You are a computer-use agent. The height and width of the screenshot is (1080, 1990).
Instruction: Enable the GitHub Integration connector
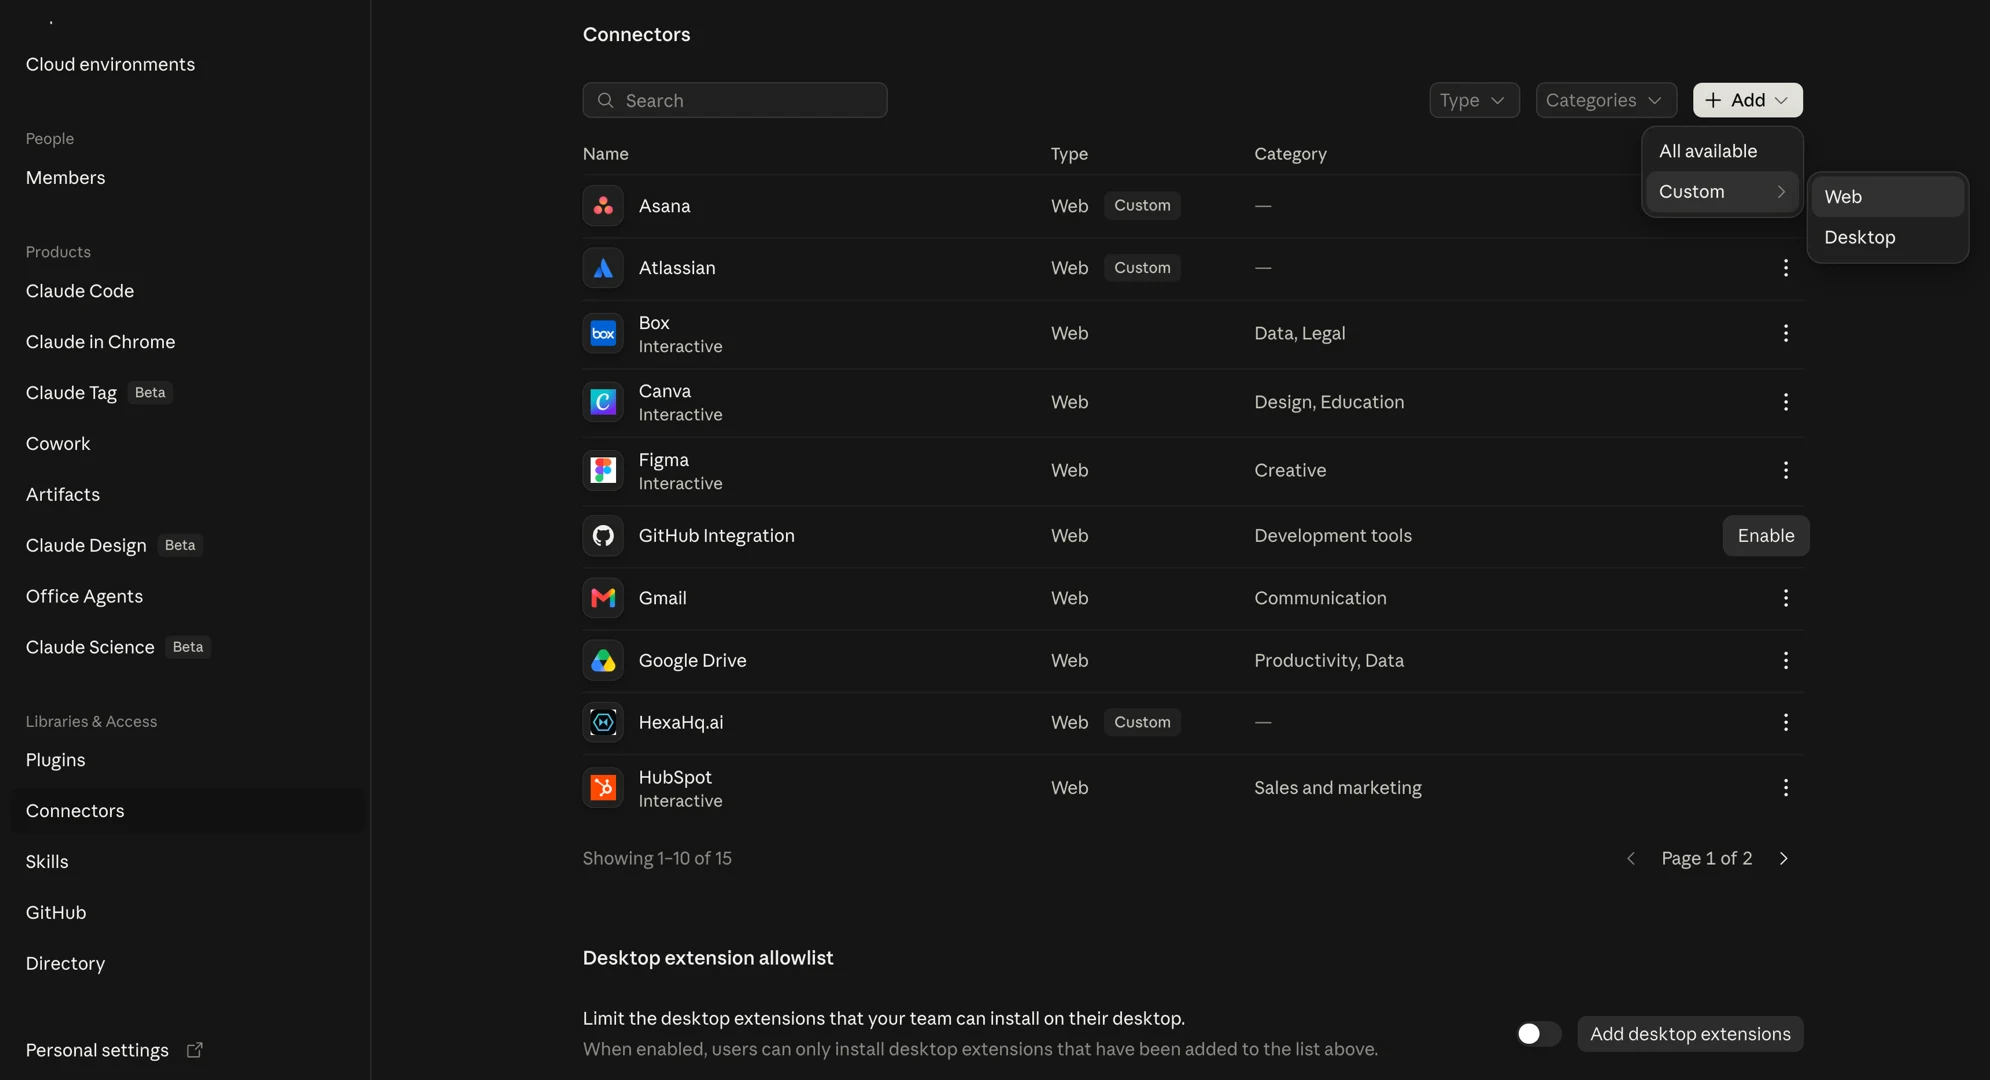(1765, 536)
